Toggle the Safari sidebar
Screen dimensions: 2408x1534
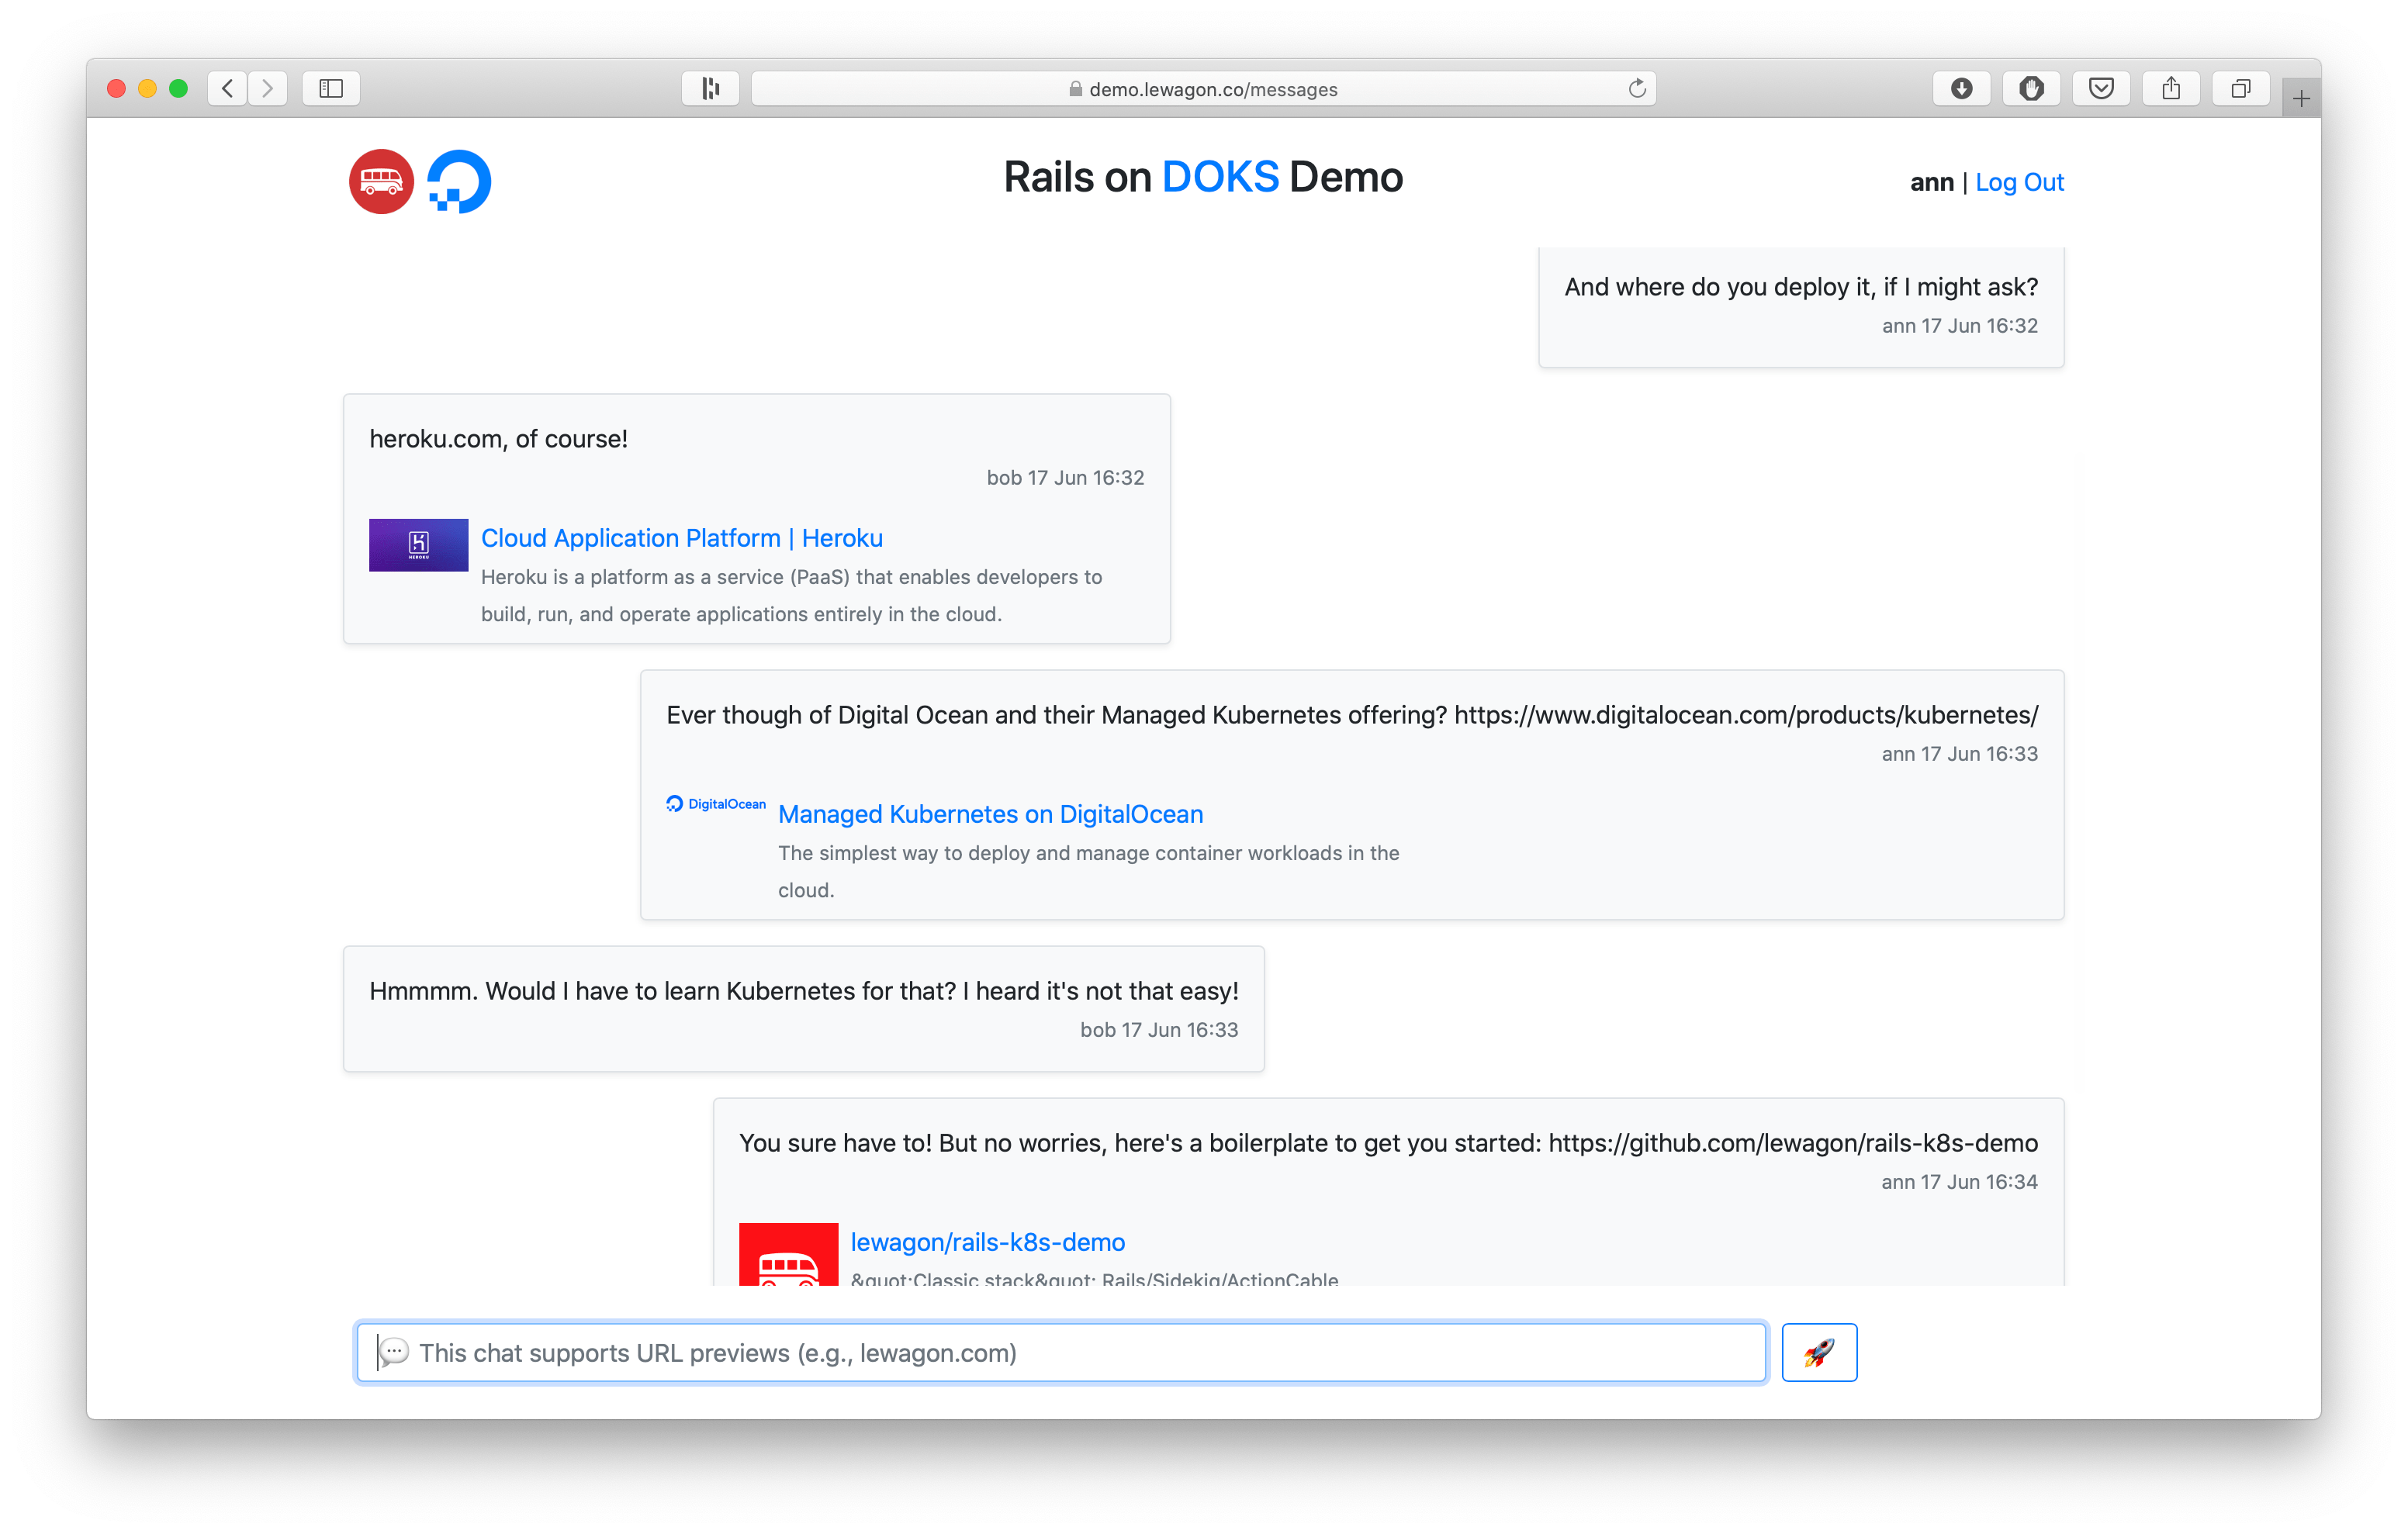click(x=331, y=88)
